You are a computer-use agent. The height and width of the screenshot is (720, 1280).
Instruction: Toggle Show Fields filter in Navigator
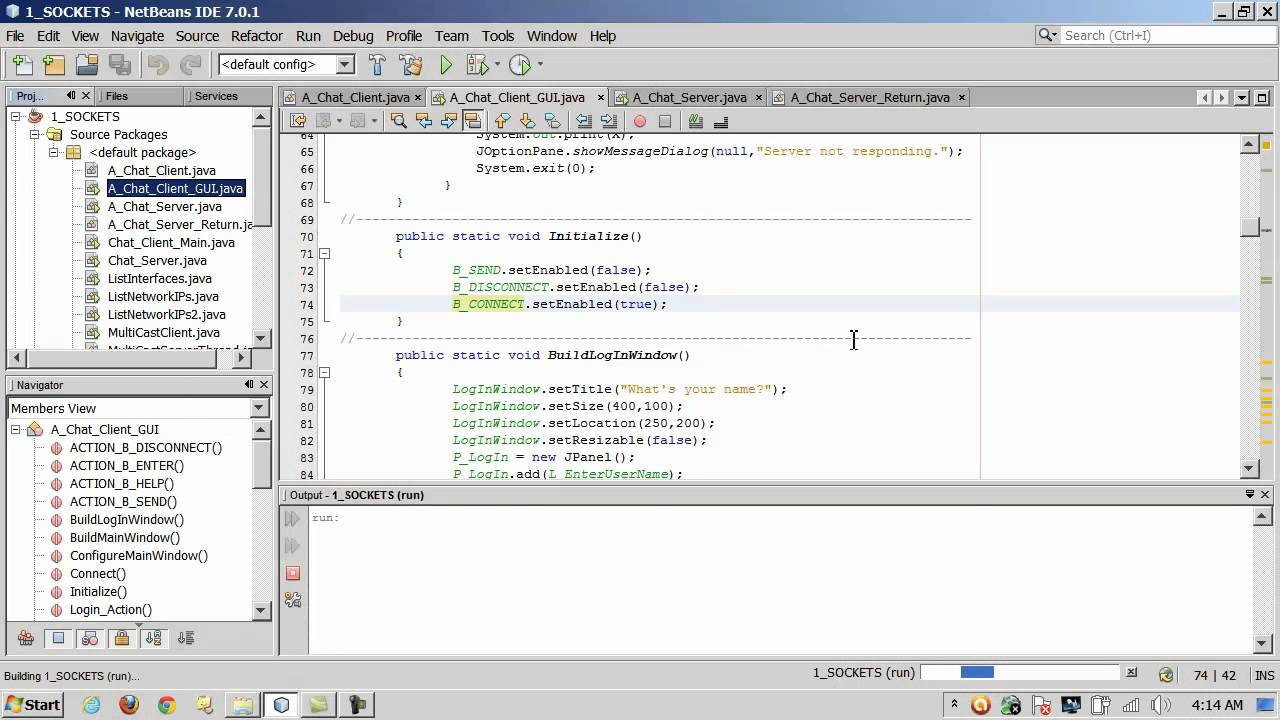pyautogui.click(x=58, y=638)
